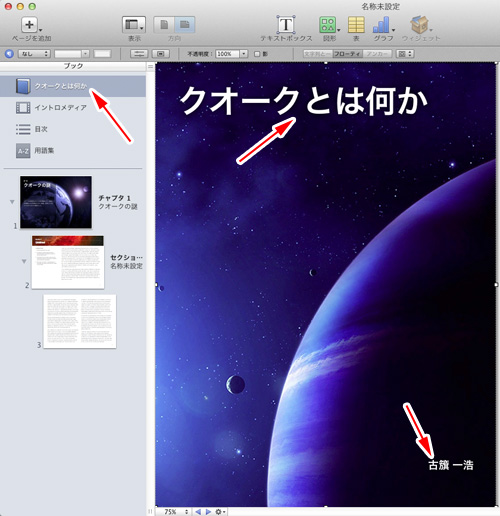500x516 pixels.
Task: Click the cover title text クオークとは何か
Action: click(x=303, y=100)
